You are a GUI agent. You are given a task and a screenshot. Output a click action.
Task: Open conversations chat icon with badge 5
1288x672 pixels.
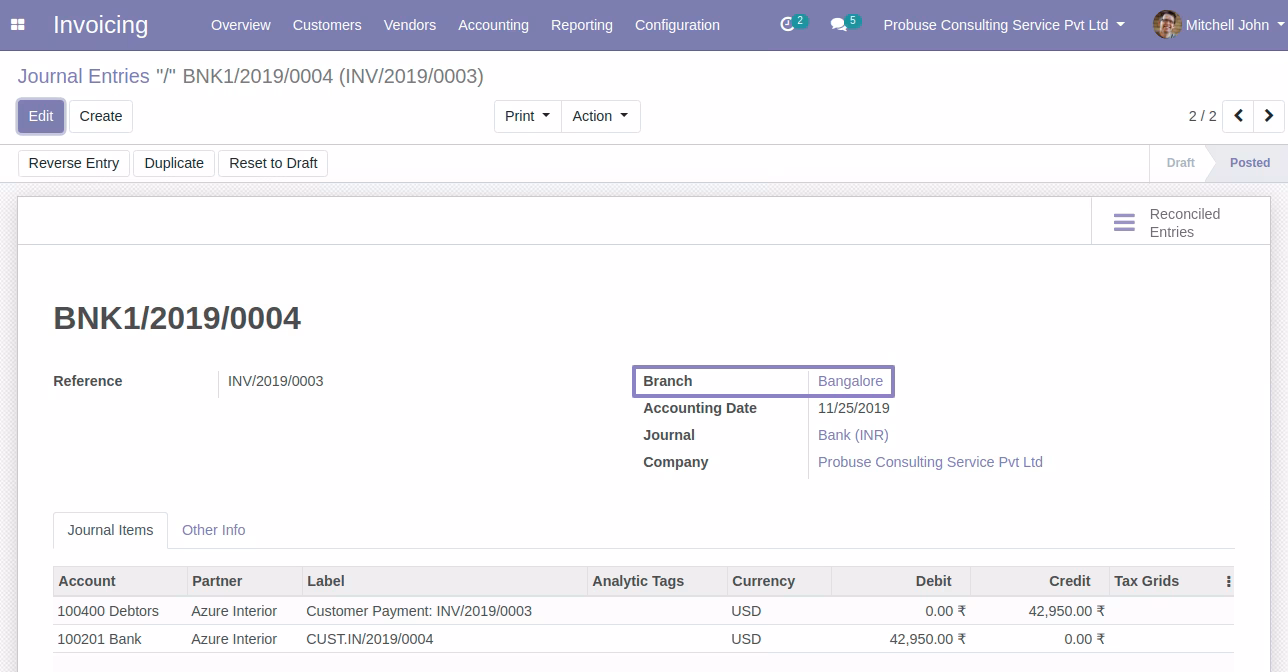click(x=844, y=24)
